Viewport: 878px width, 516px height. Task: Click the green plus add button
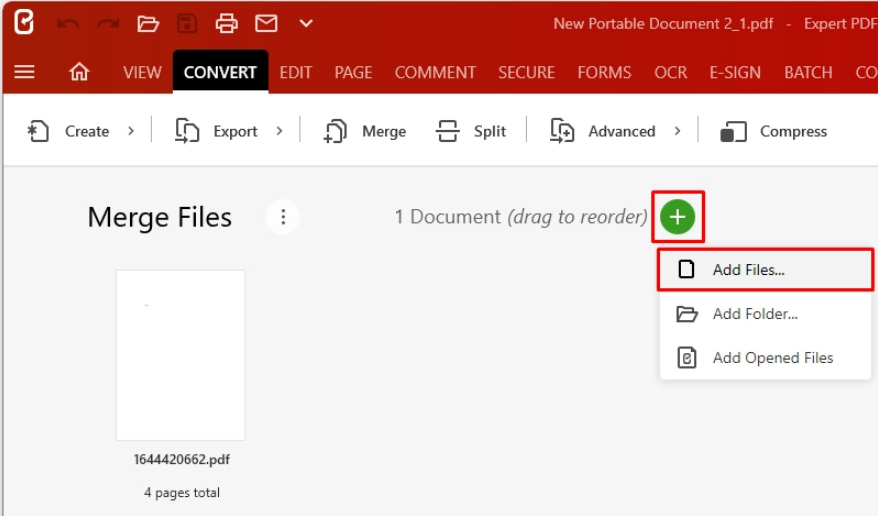pyautogui.click(x=678, y=216)
